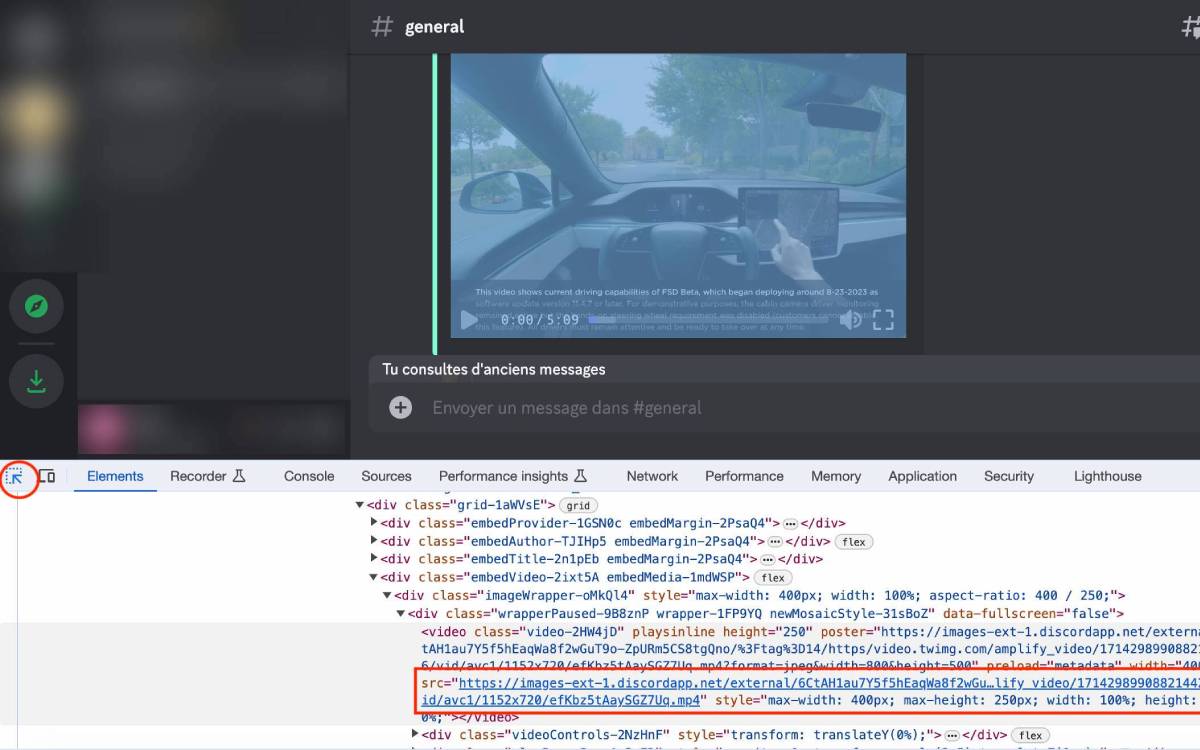Switch to the Elements tab

pyautogui.click(x=115, y=476)
